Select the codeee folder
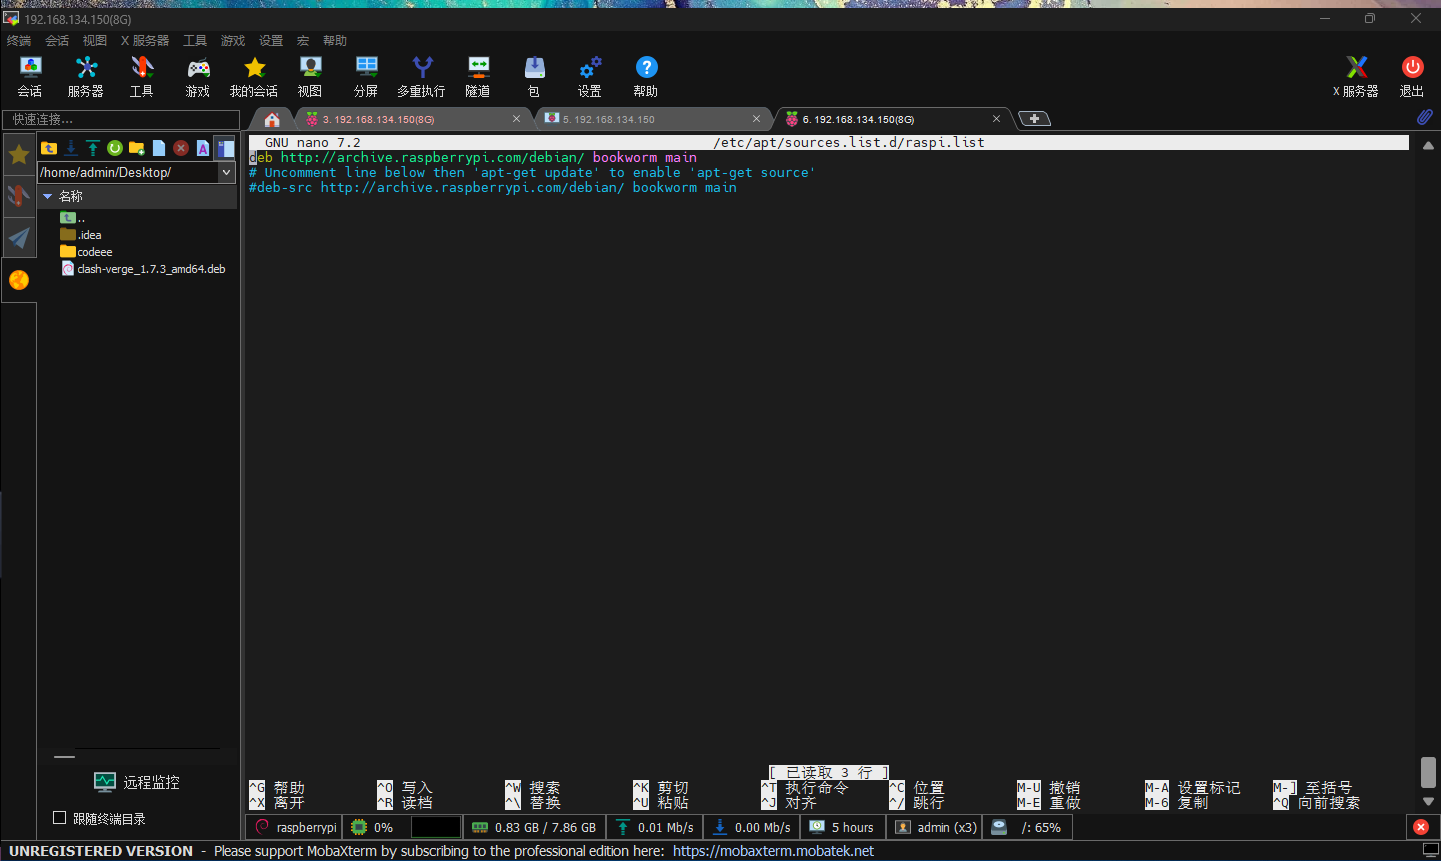The height and width of the screenshot is (861, 1442). point(86,252)
